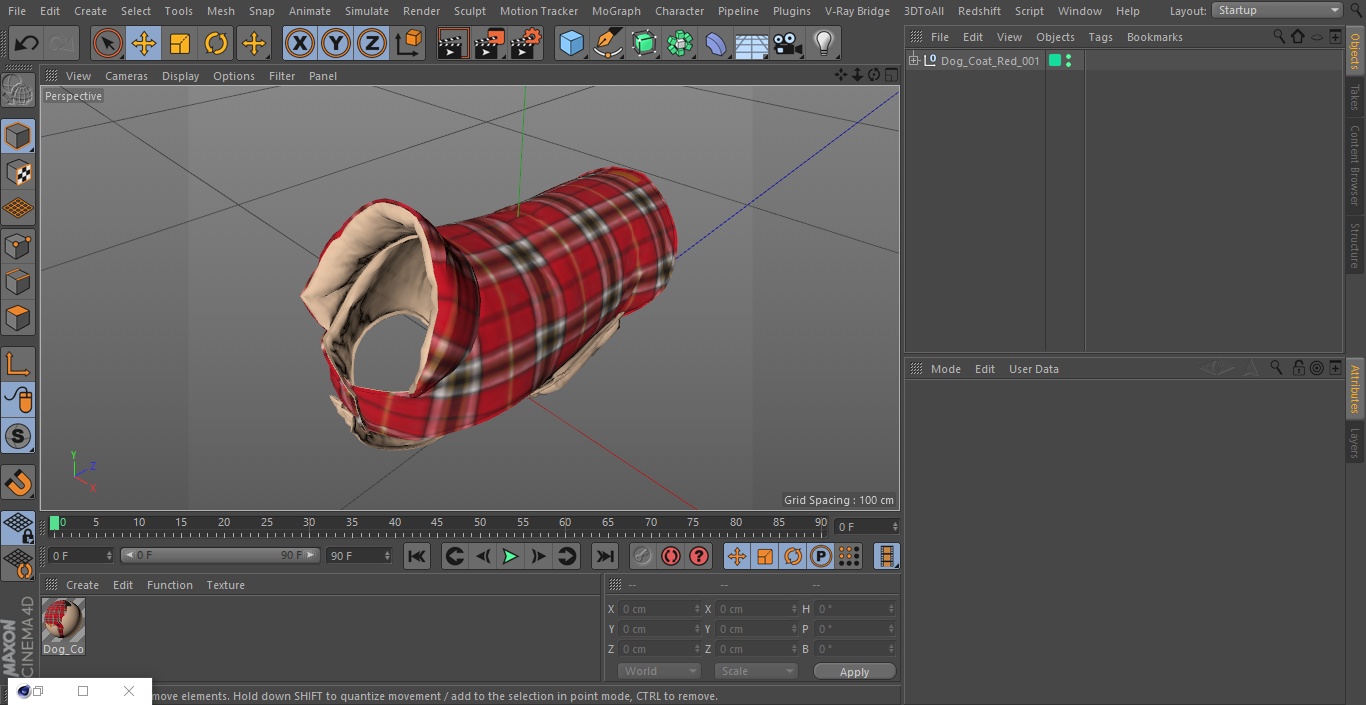Screen dimensions: 1366x705
Task: Open attribute manager Mode menu
Action: point(945,369)
